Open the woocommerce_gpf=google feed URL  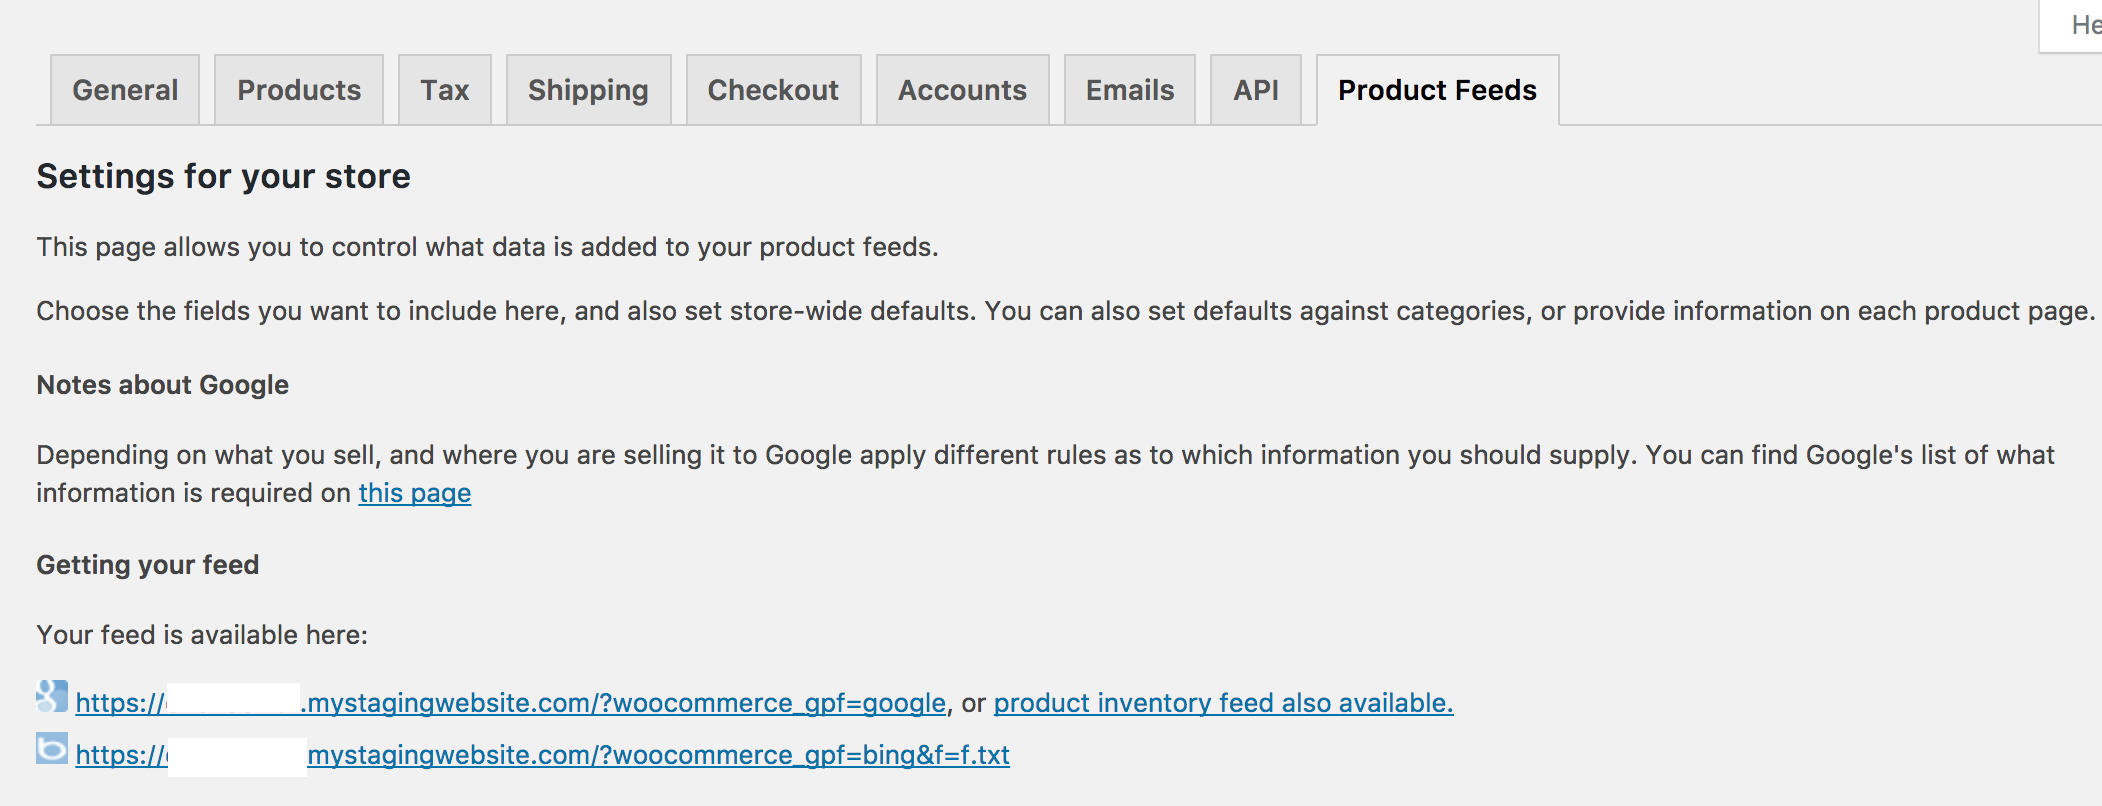[x=511, y=703]
